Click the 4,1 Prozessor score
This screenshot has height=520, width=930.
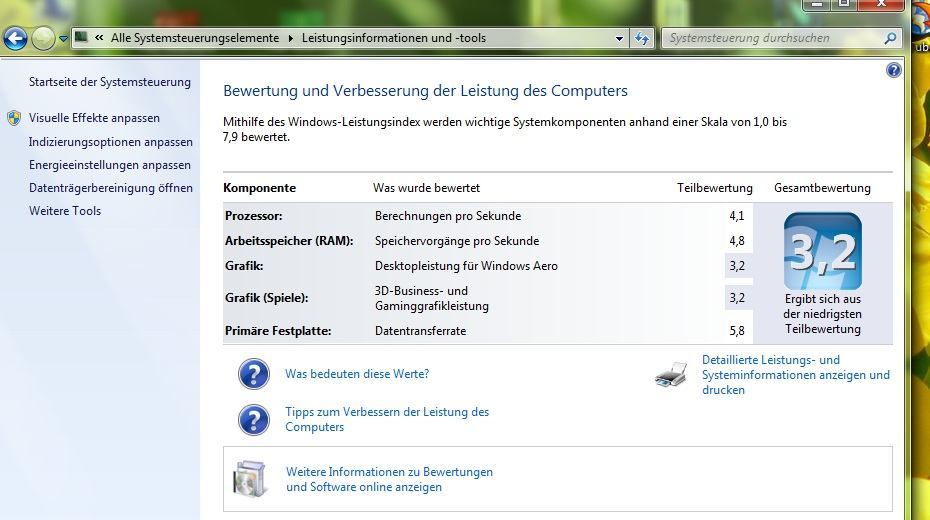point(737,216)
